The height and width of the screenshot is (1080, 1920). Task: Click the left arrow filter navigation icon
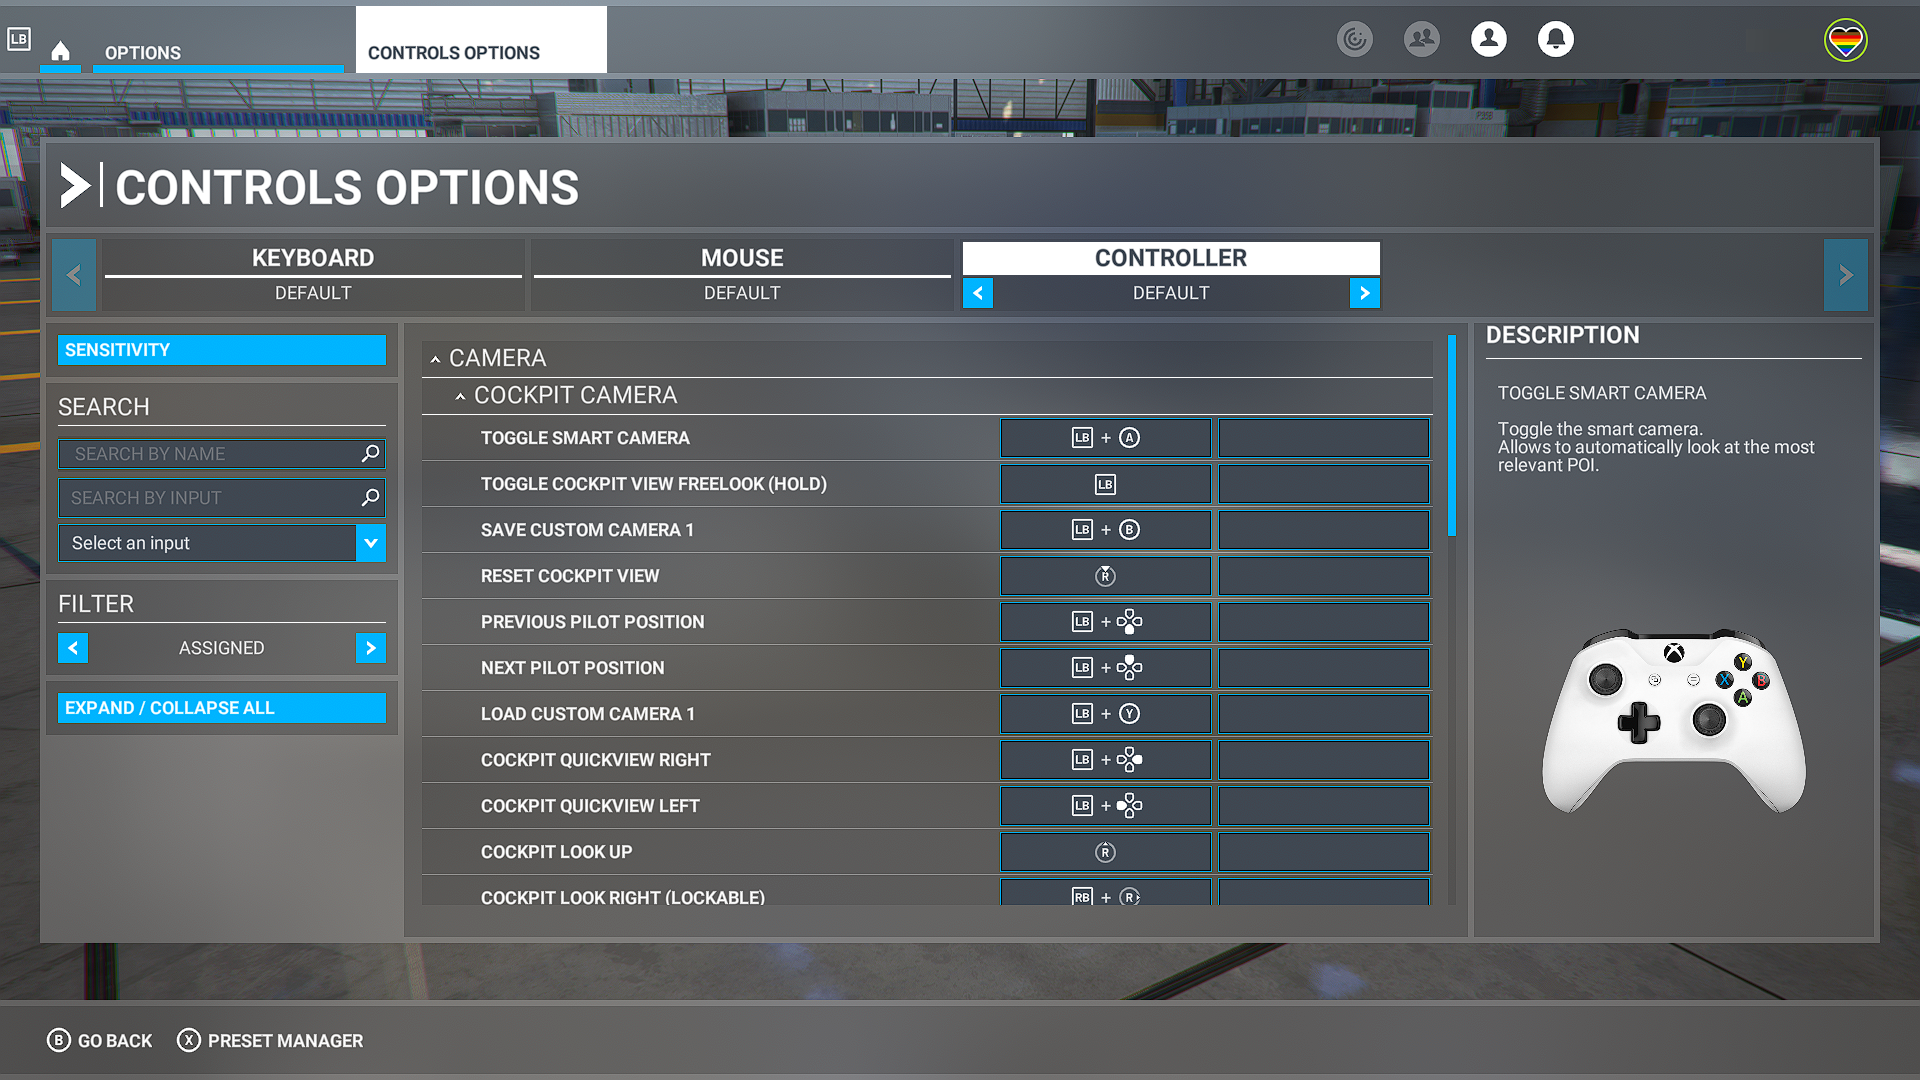pyautogui.click(x=73, y=647)
